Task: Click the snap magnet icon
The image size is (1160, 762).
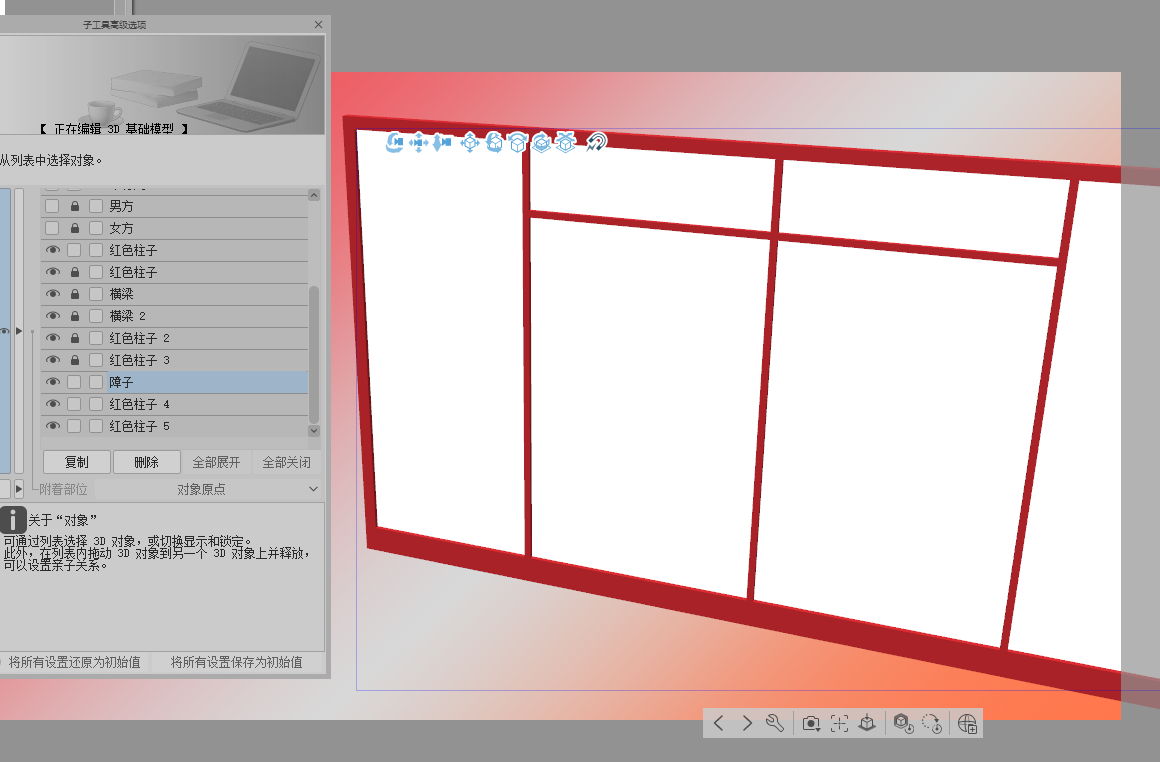Action: click(x=596, y=143)
